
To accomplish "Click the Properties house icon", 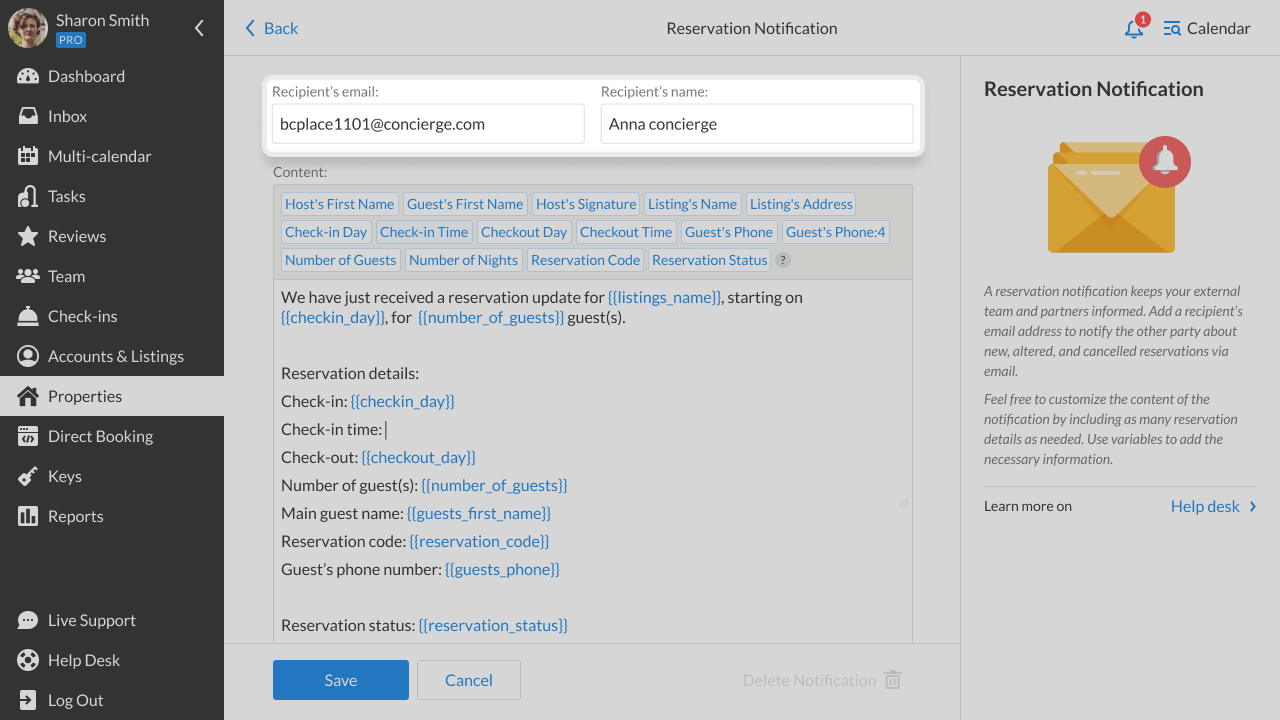I will (x=28, y=396).
